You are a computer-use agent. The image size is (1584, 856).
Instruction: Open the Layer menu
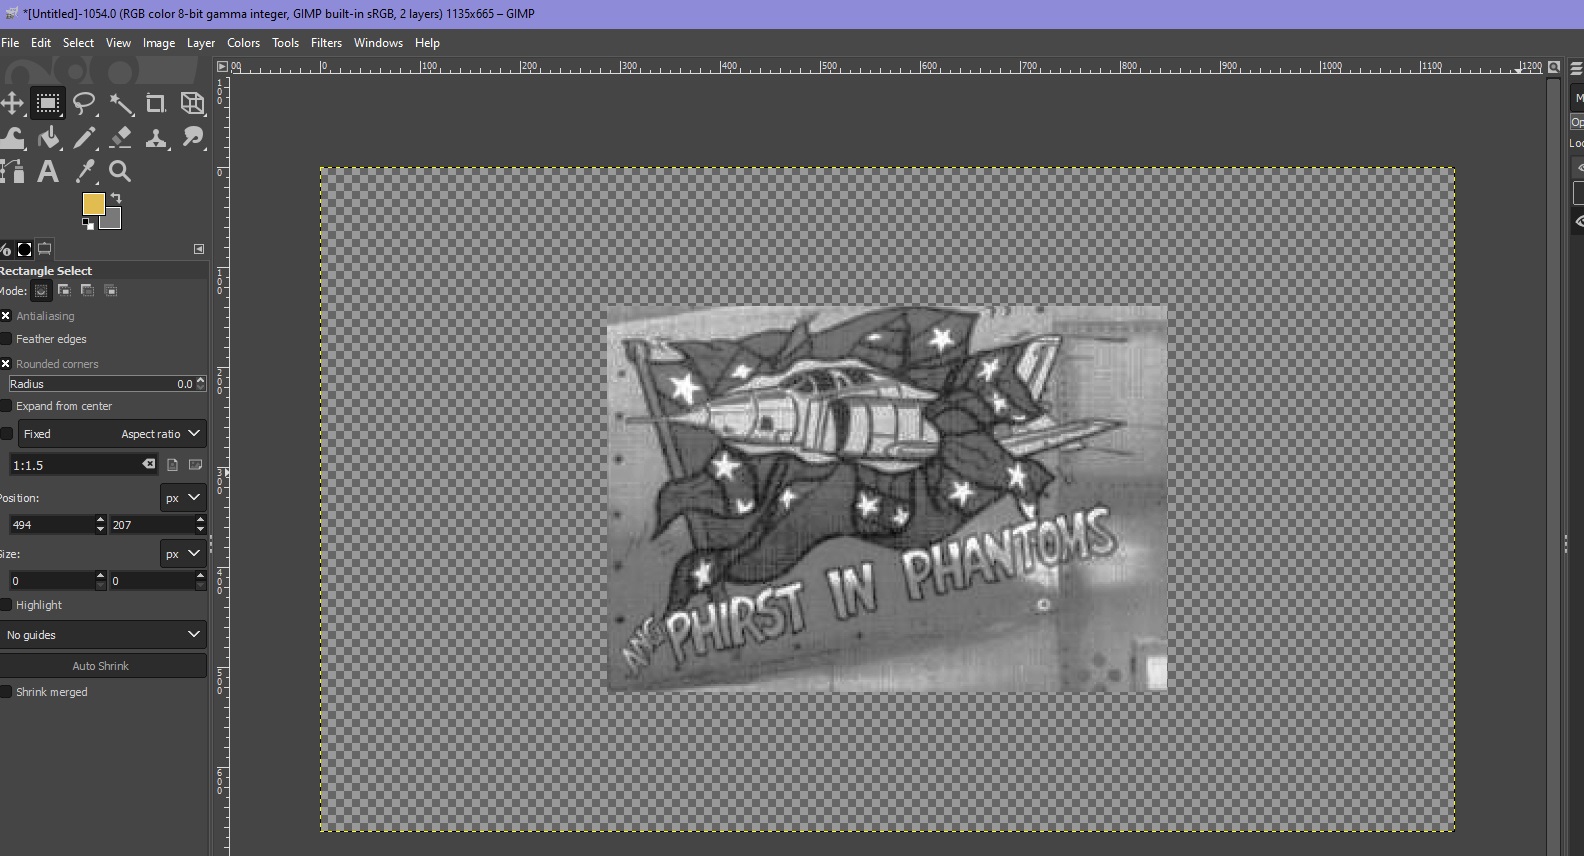click(x=201, y=43)
